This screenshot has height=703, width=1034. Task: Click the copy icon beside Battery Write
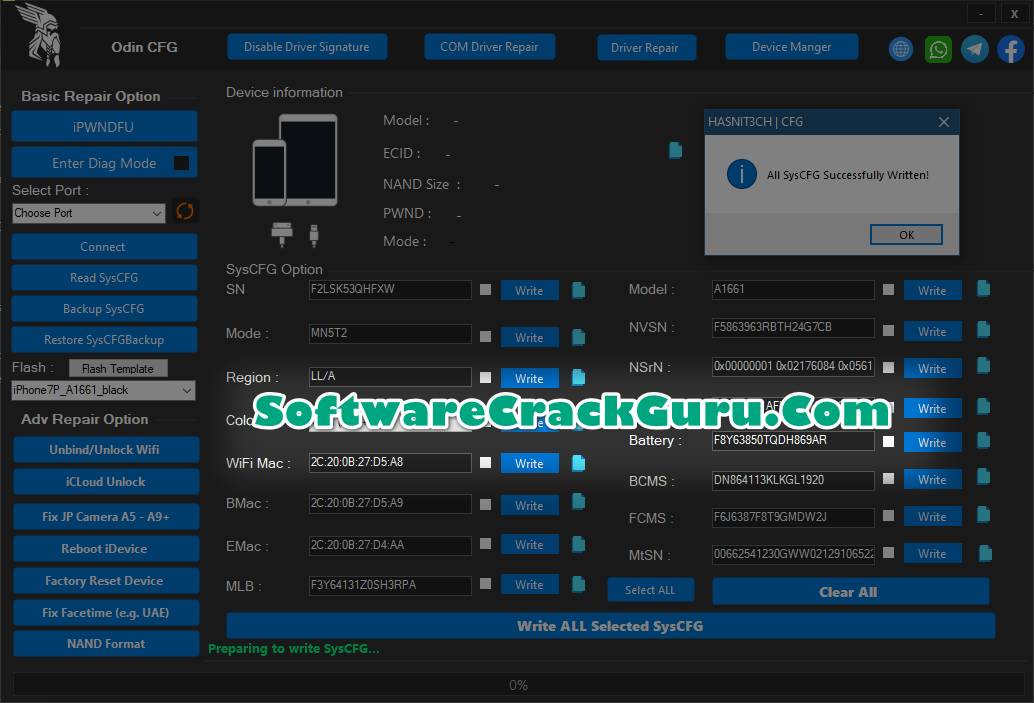coord(983,440)
